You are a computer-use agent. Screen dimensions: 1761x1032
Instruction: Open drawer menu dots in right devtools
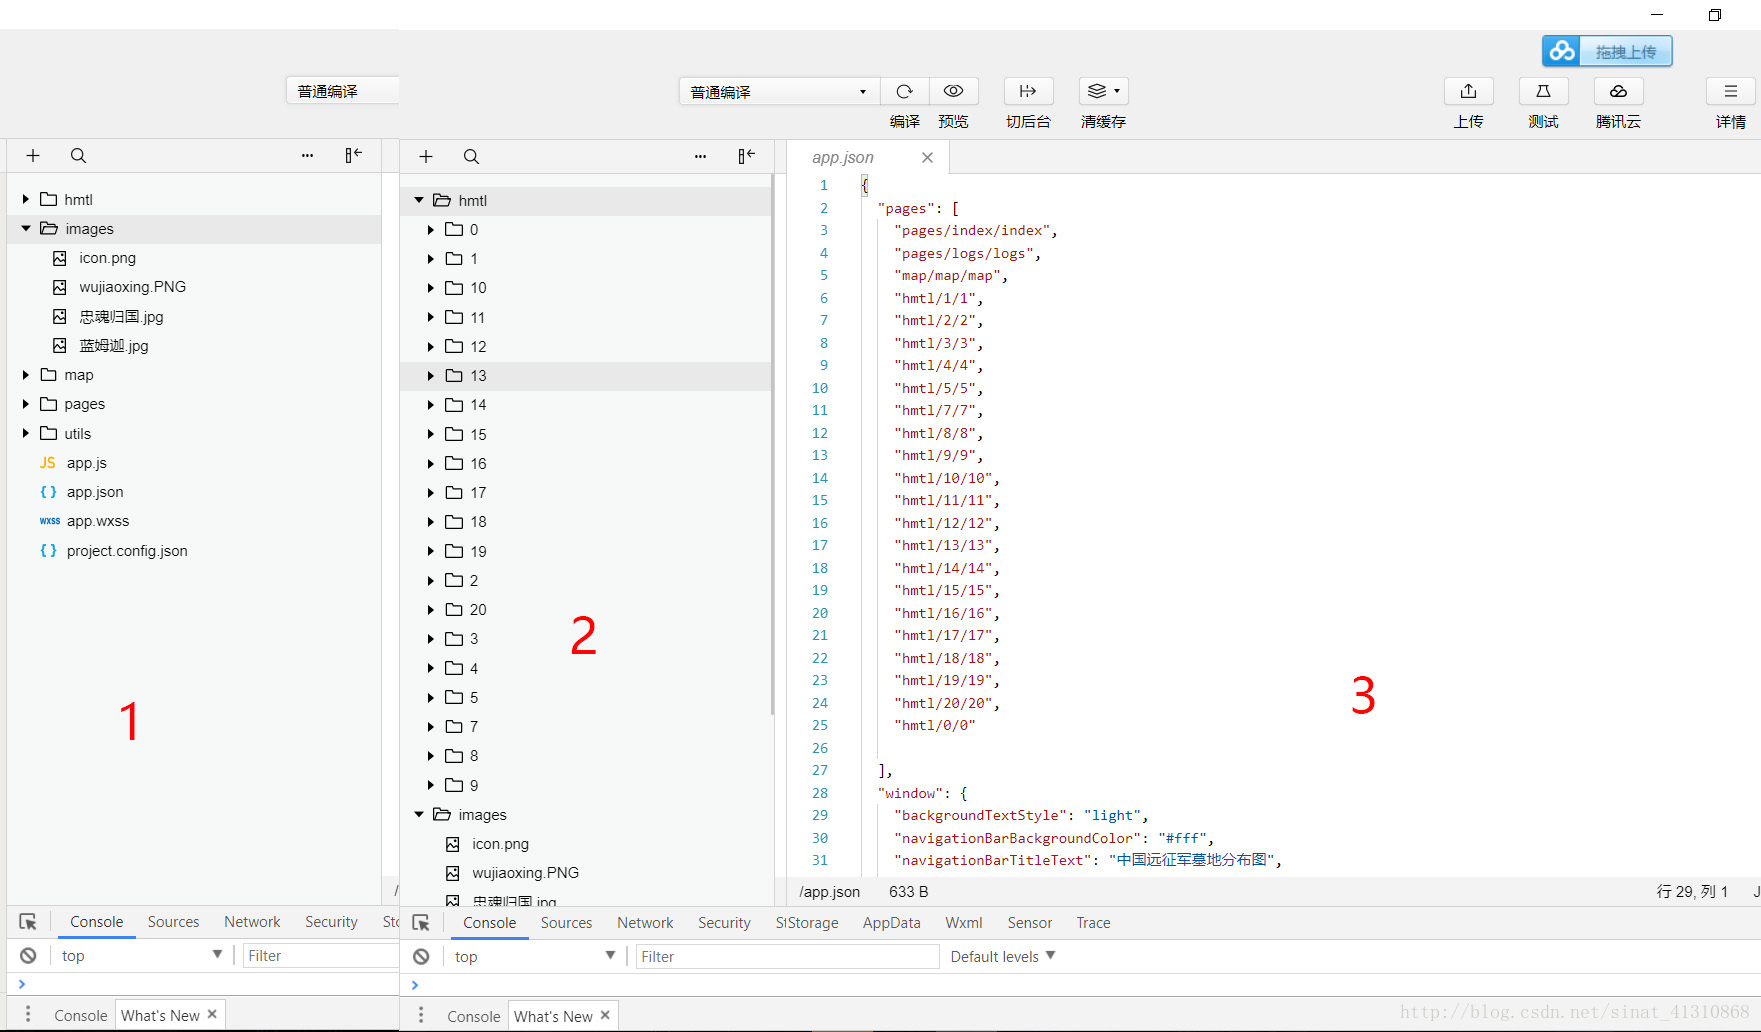tap(421, 1015)
